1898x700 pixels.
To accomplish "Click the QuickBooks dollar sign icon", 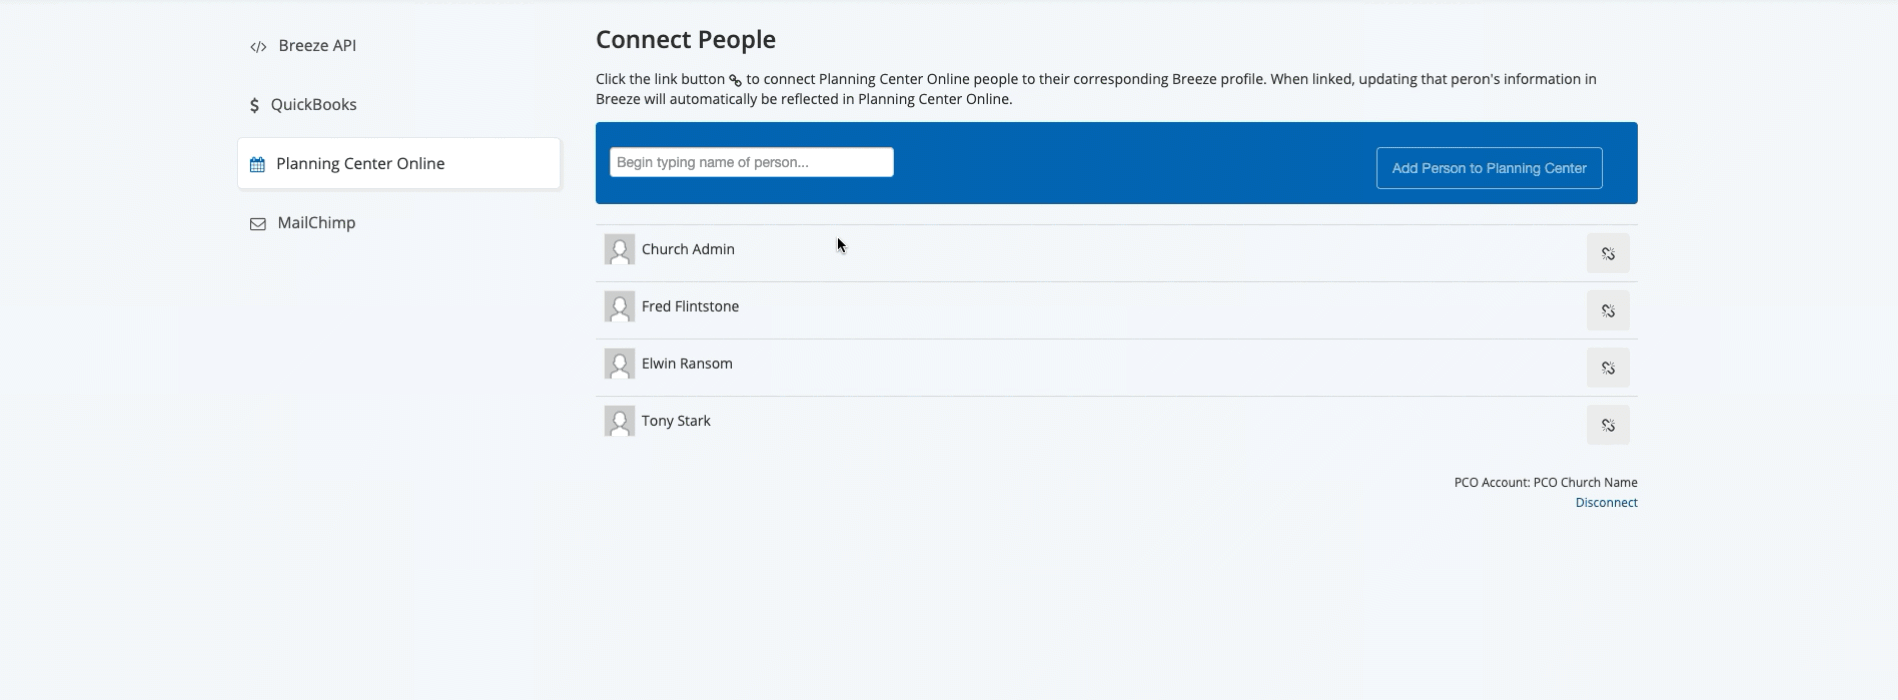I will (x=254, y=105).
